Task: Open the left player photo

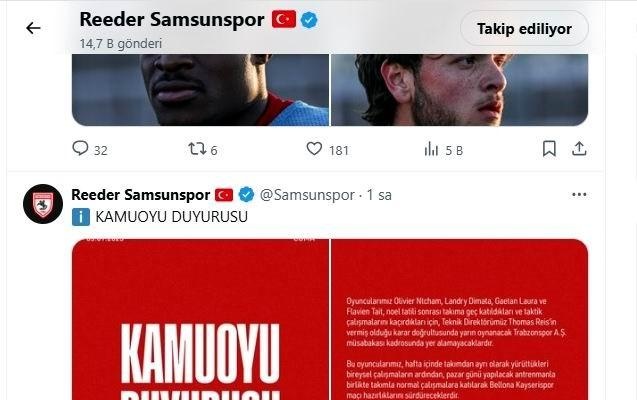Action: click(200, 90)
